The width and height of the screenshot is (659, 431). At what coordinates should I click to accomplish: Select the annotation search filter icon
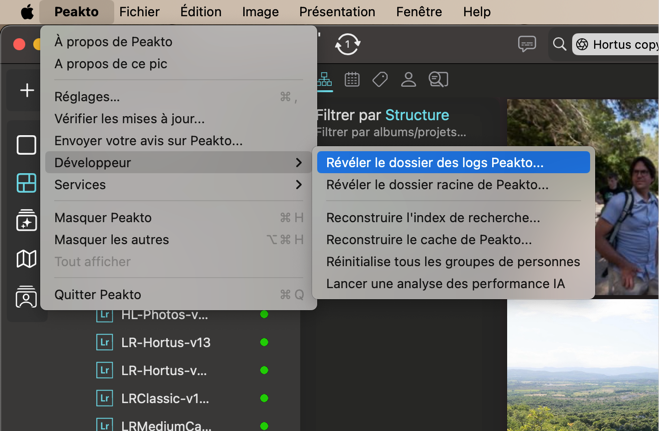(438, 79)
